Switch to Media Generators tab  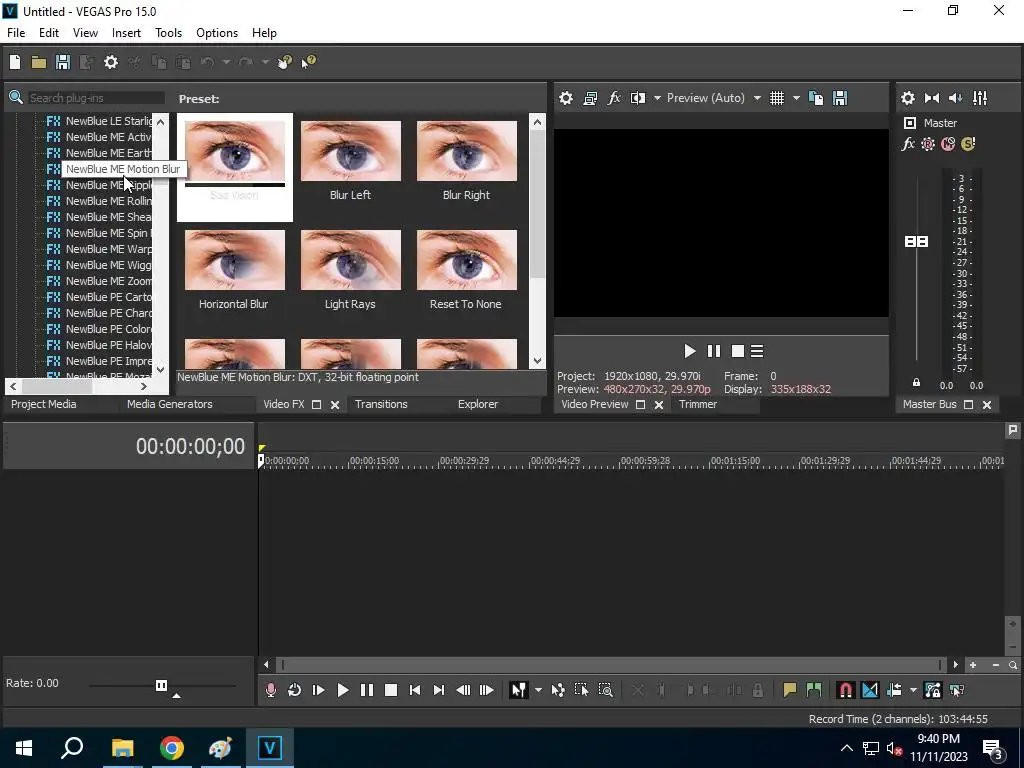[x=170, y=404]
